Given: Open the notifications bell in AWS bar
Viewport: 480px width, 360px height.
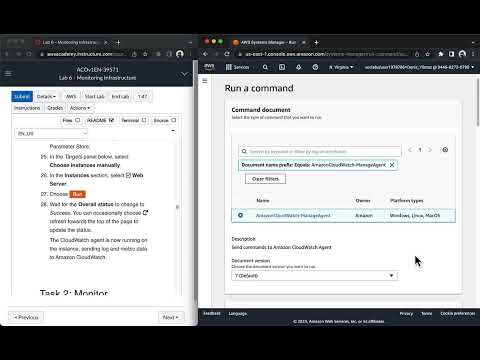Looking at the screenshot, I should pos(299,67).
